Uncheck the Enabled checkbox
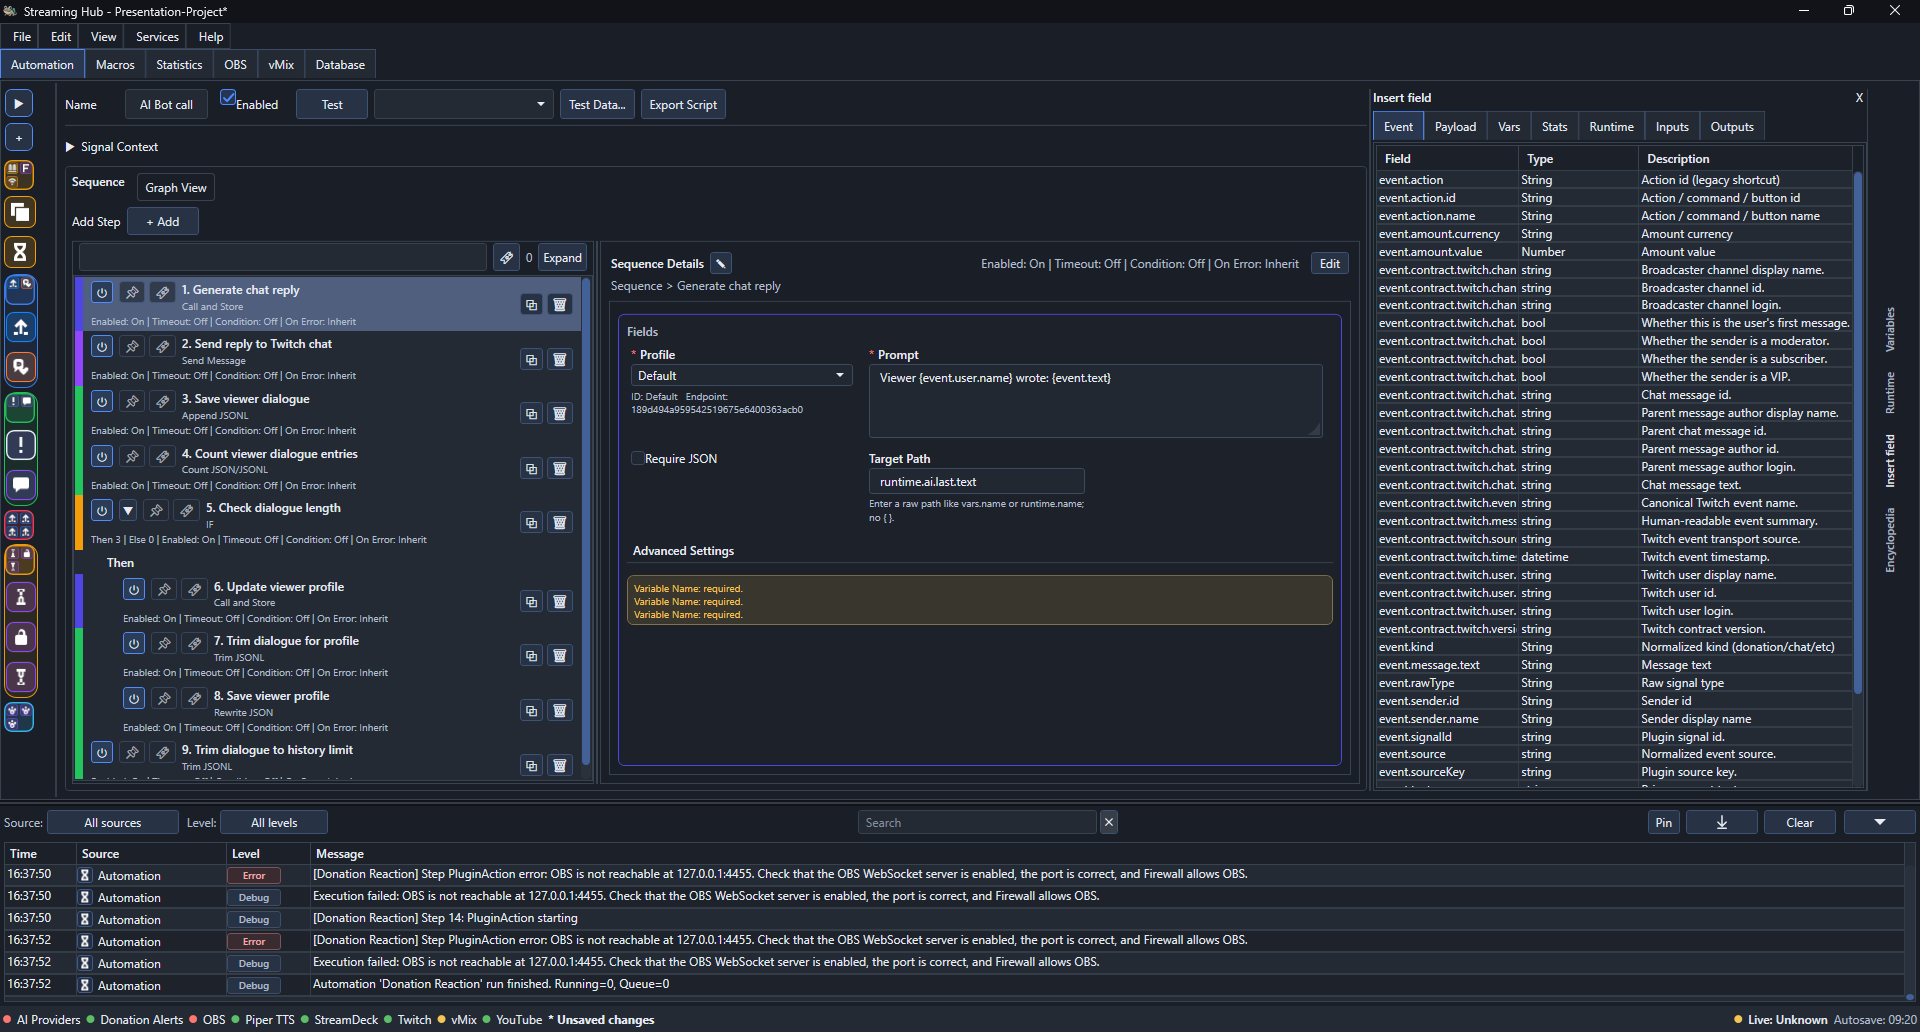Screen dimensions: 1920x1032 pos(228,98)
